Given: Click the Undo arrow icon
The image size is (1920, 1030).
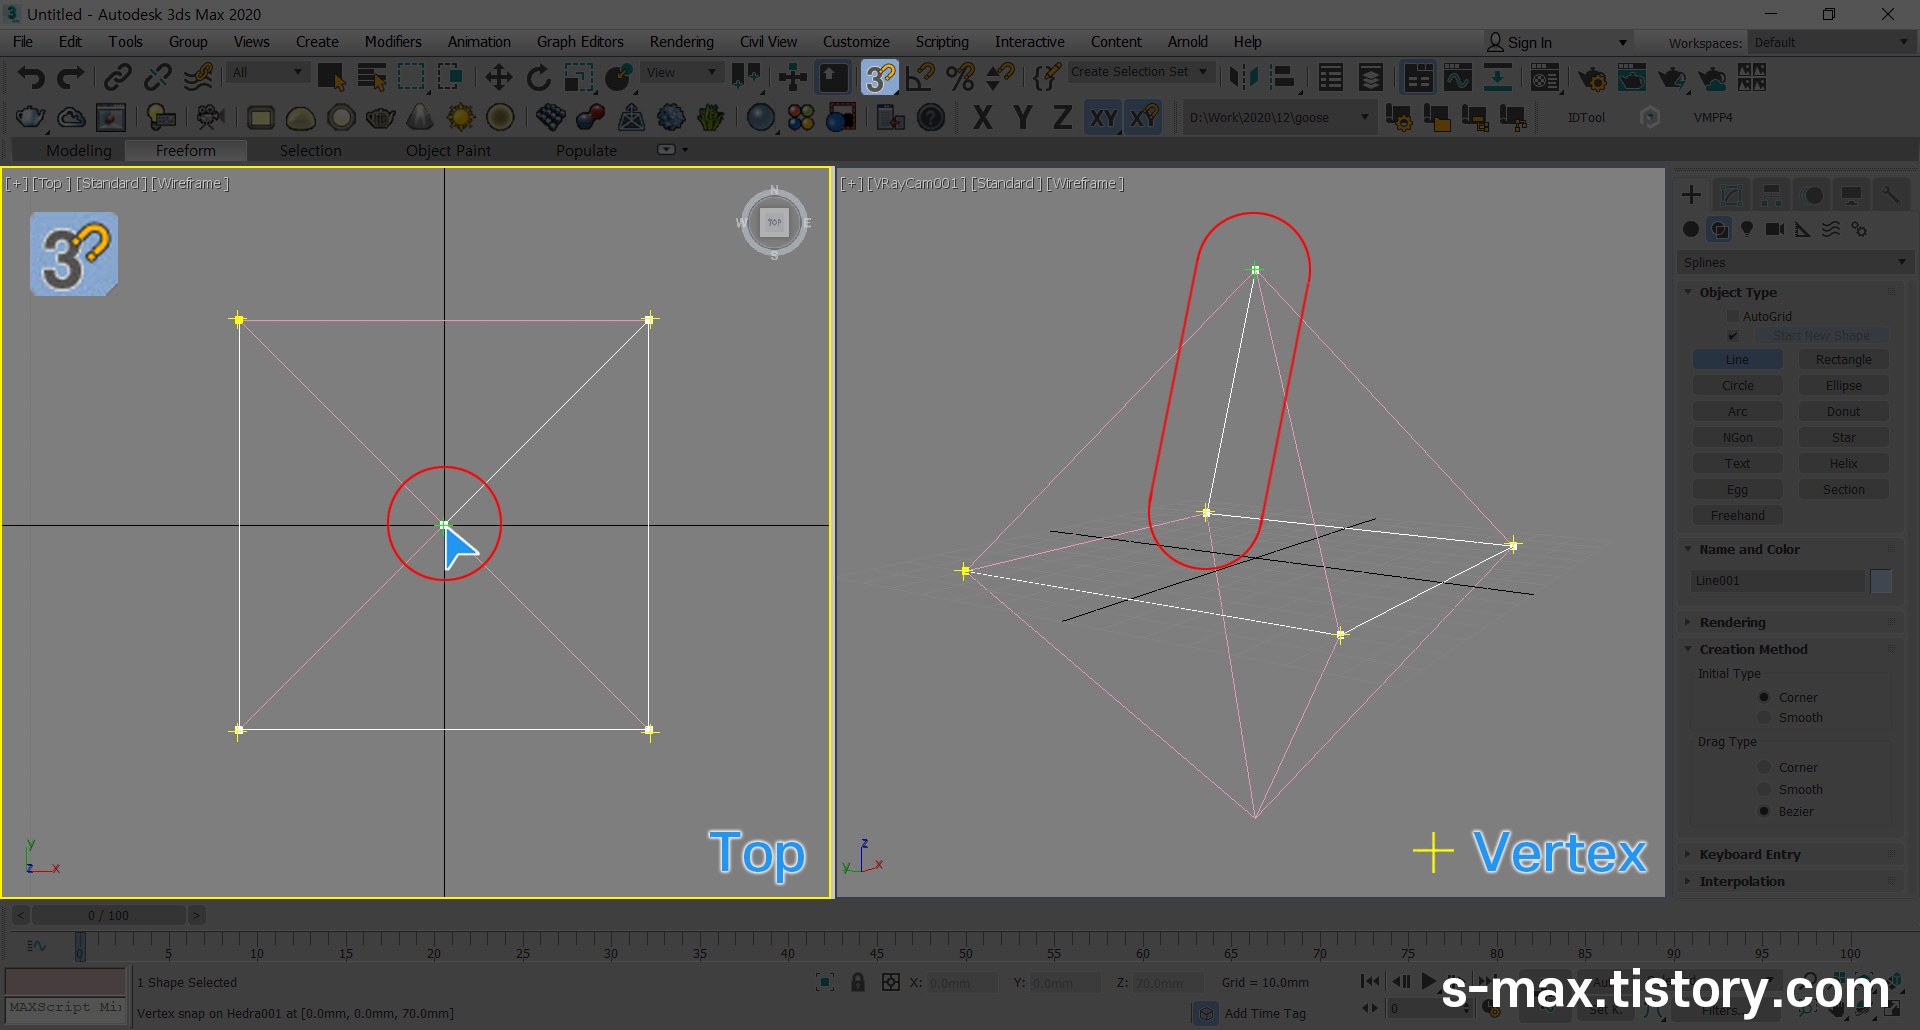Looking at the screenshot, I should tap(31, 77).
